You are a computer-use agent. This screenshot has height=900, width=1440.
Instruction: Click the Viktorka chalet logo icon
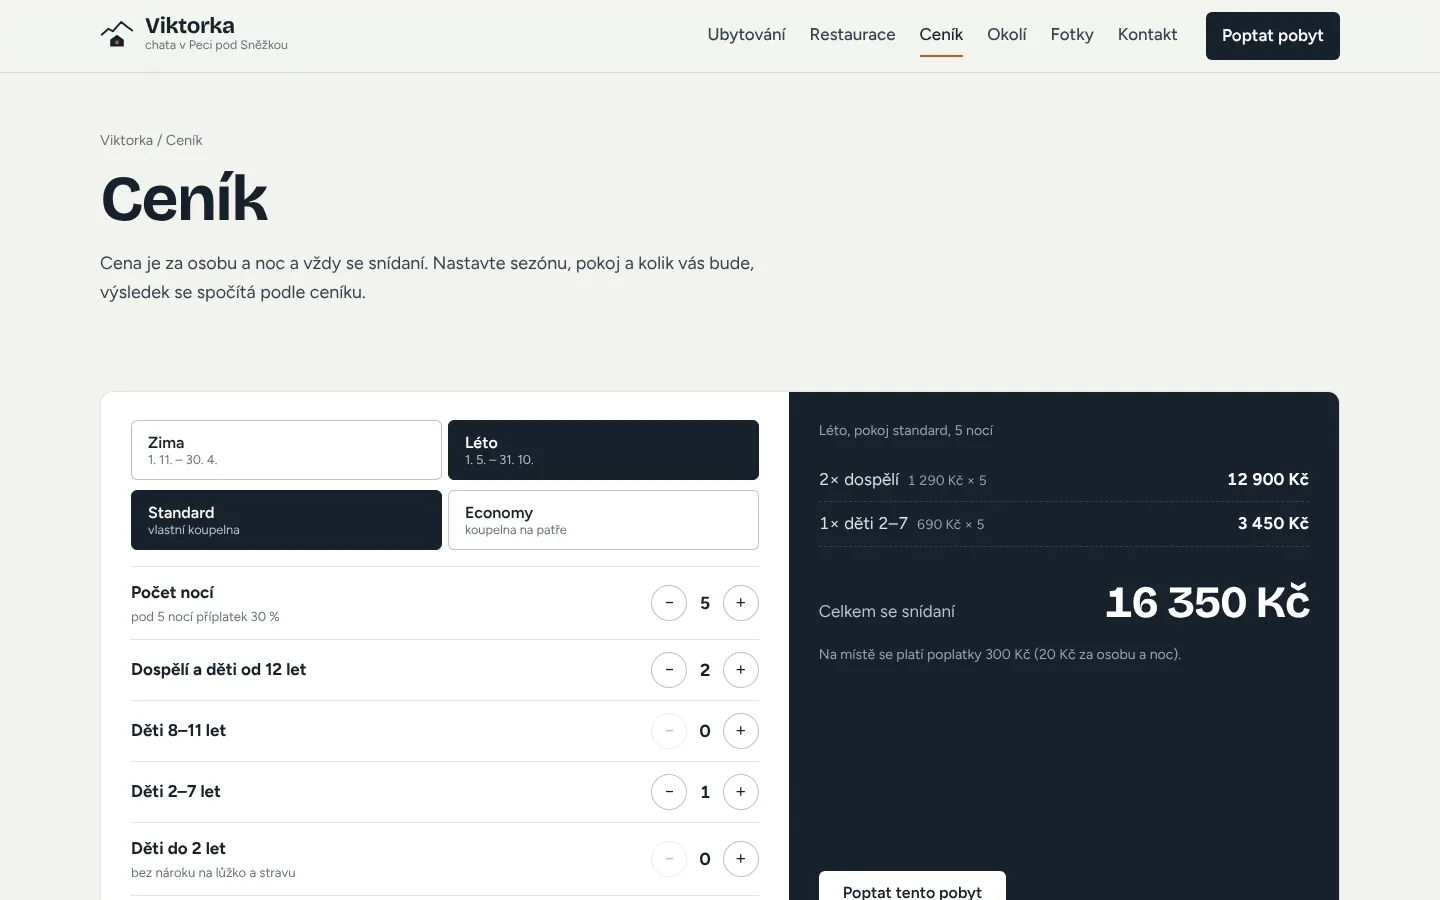(x=117, y=35)
